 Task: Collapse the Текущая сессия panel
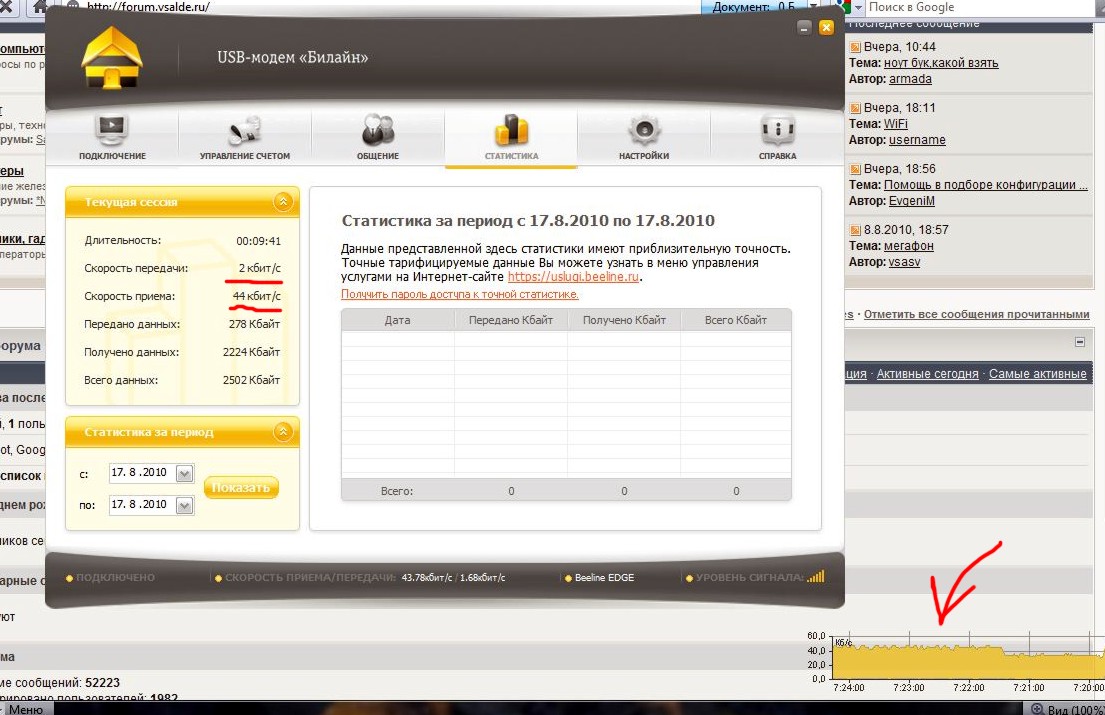pyautogui.click(x=282, y=202)
